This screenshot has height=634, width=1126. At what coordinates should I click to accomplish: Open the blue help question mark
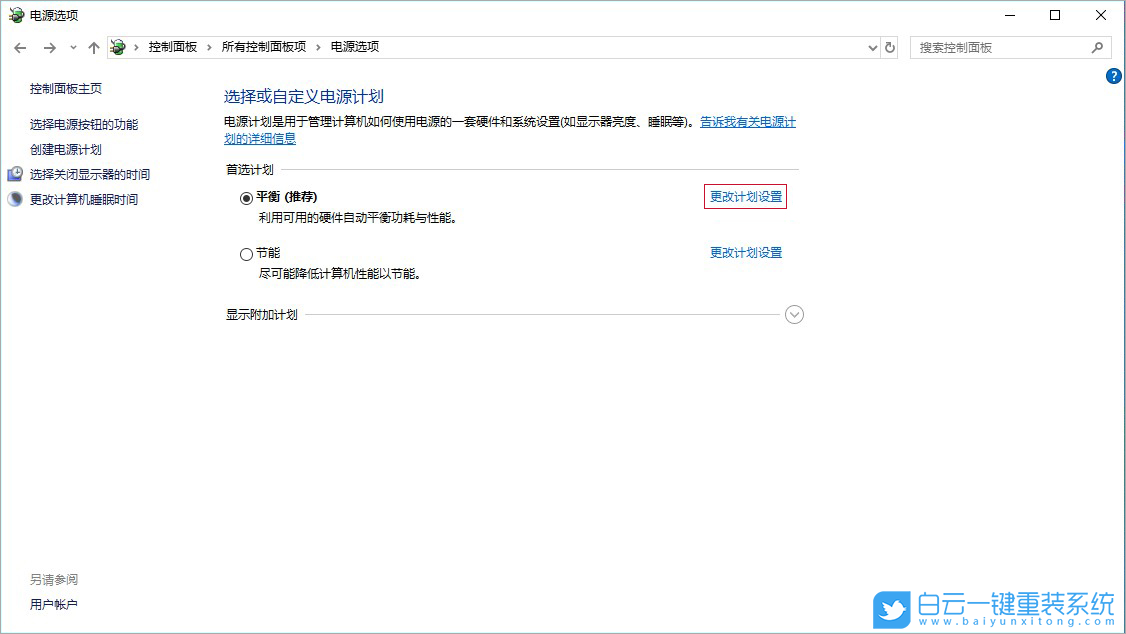(x=1113, y=75)
